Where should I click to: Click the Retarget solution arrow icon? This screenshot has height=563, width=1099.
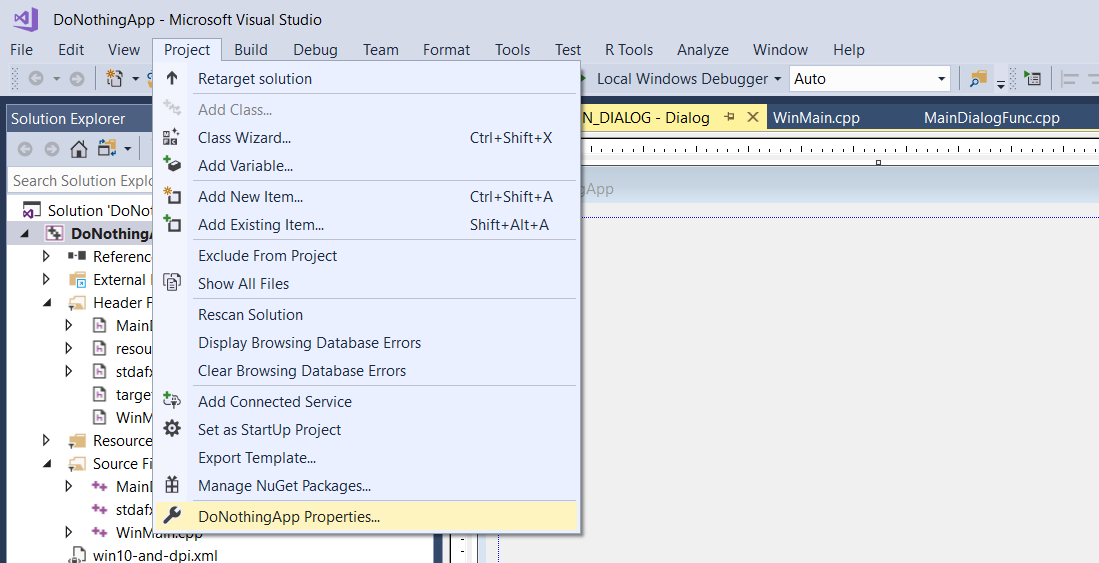pyautogui.click(x=172, y=78)
